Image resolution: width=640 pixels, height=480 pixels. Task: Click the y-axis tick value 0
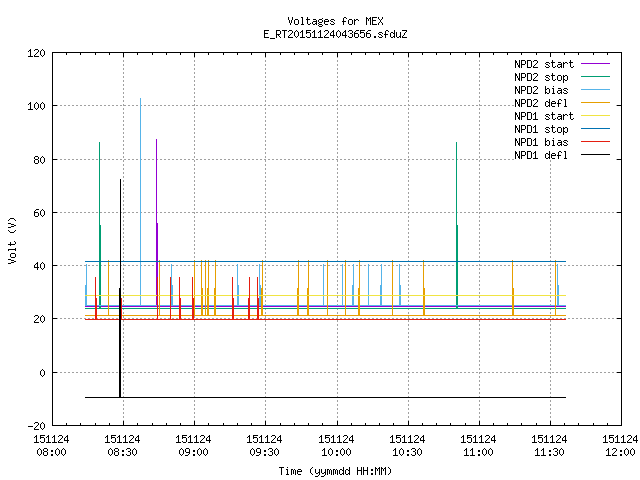pyautogui.click(x=42, y=373)
